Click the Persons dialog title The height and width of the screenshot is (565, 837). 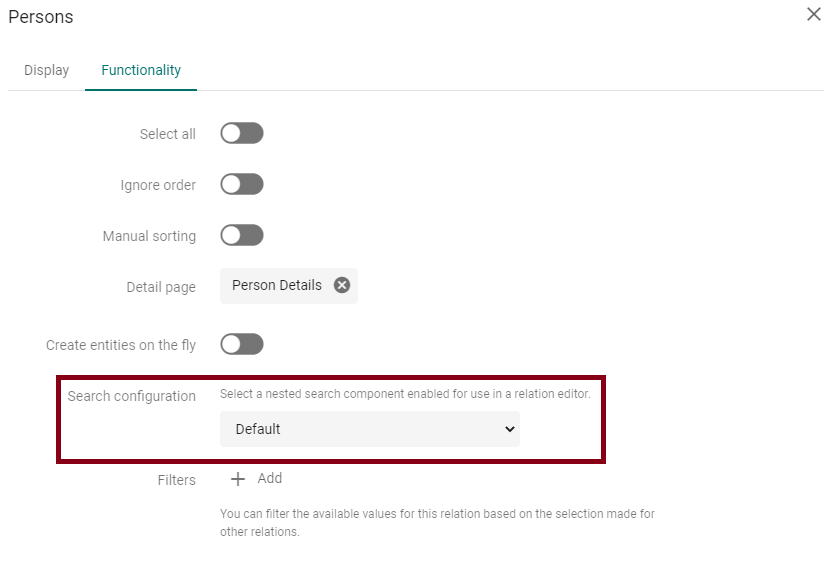41,17
